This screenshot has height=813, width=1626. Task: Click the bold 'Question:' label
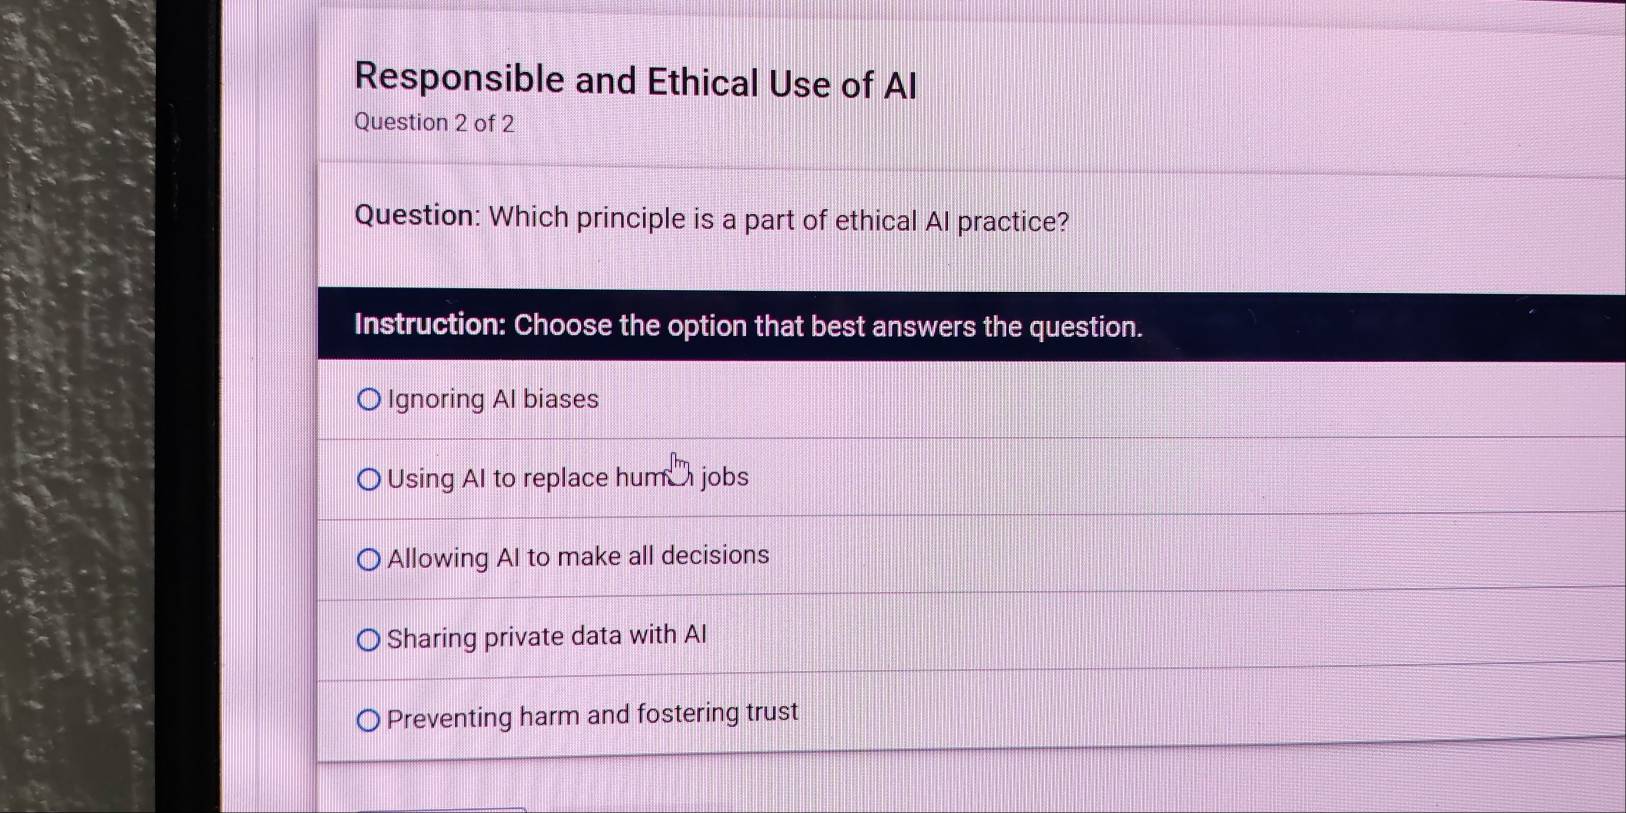click(x=418, y=216)
